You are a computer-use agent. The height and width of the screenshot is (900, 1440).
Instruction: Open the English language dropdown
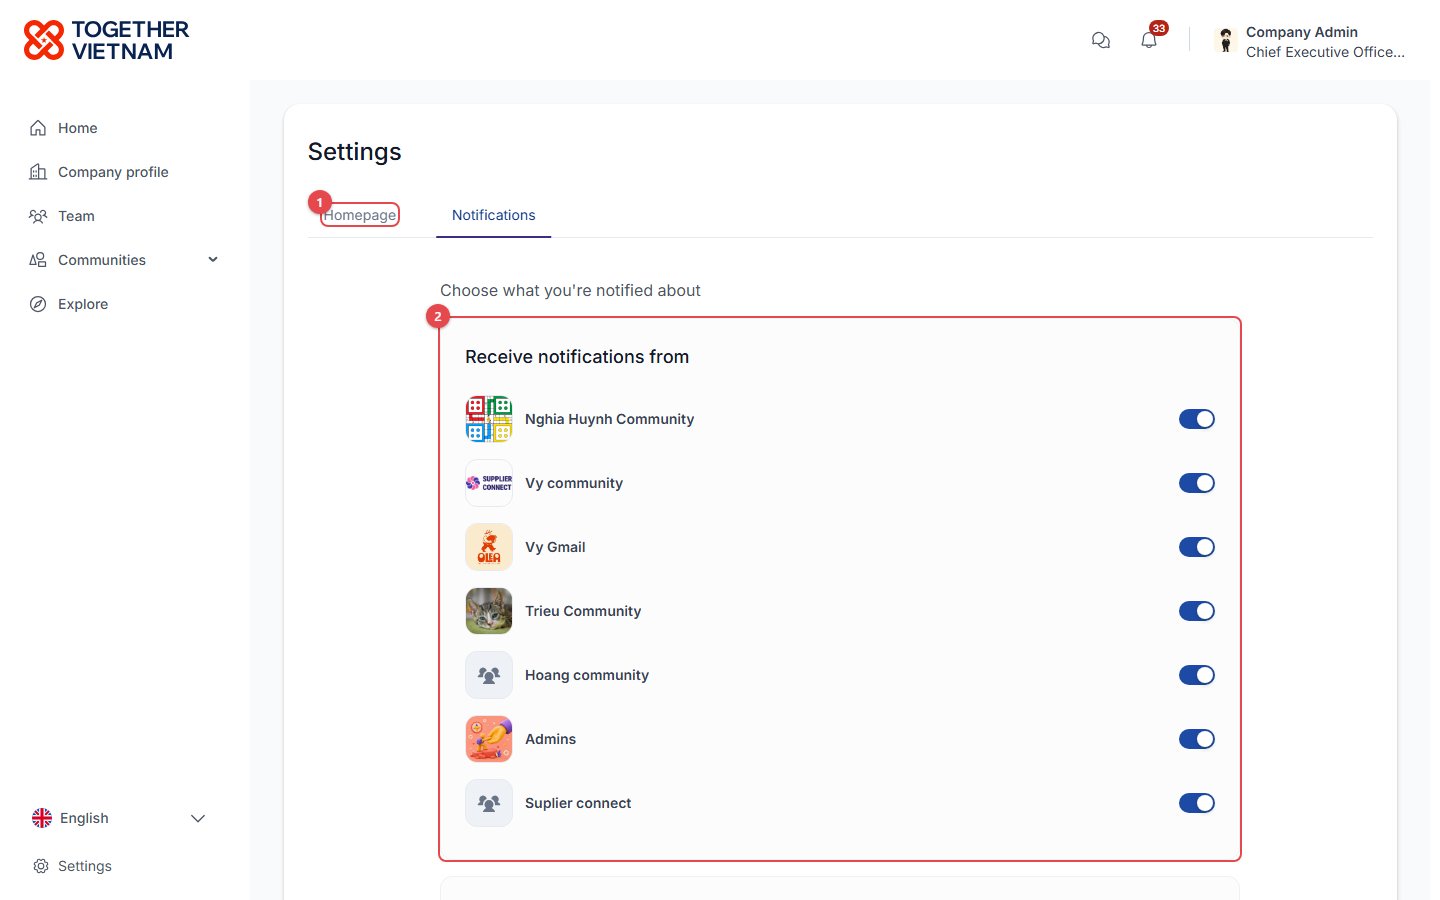tap(119, 818)
